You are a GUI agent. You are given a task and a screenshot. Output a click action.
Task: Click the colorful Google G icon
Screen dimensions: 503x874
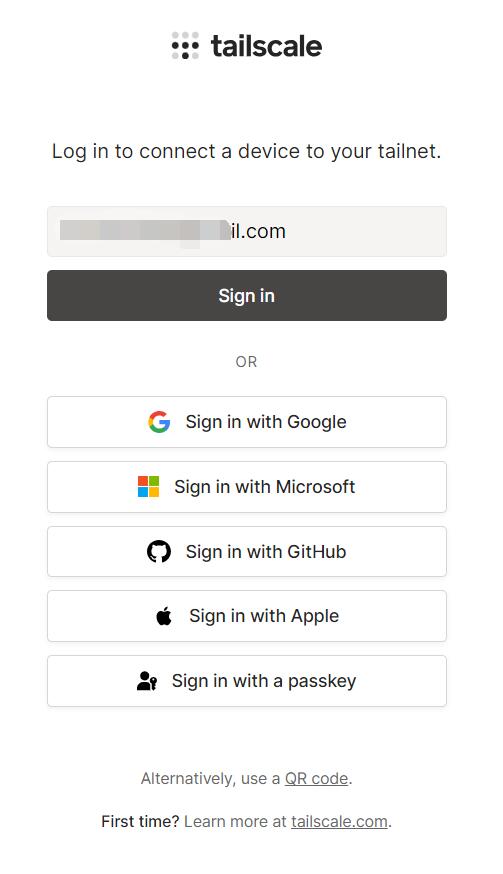pos(159,422)
